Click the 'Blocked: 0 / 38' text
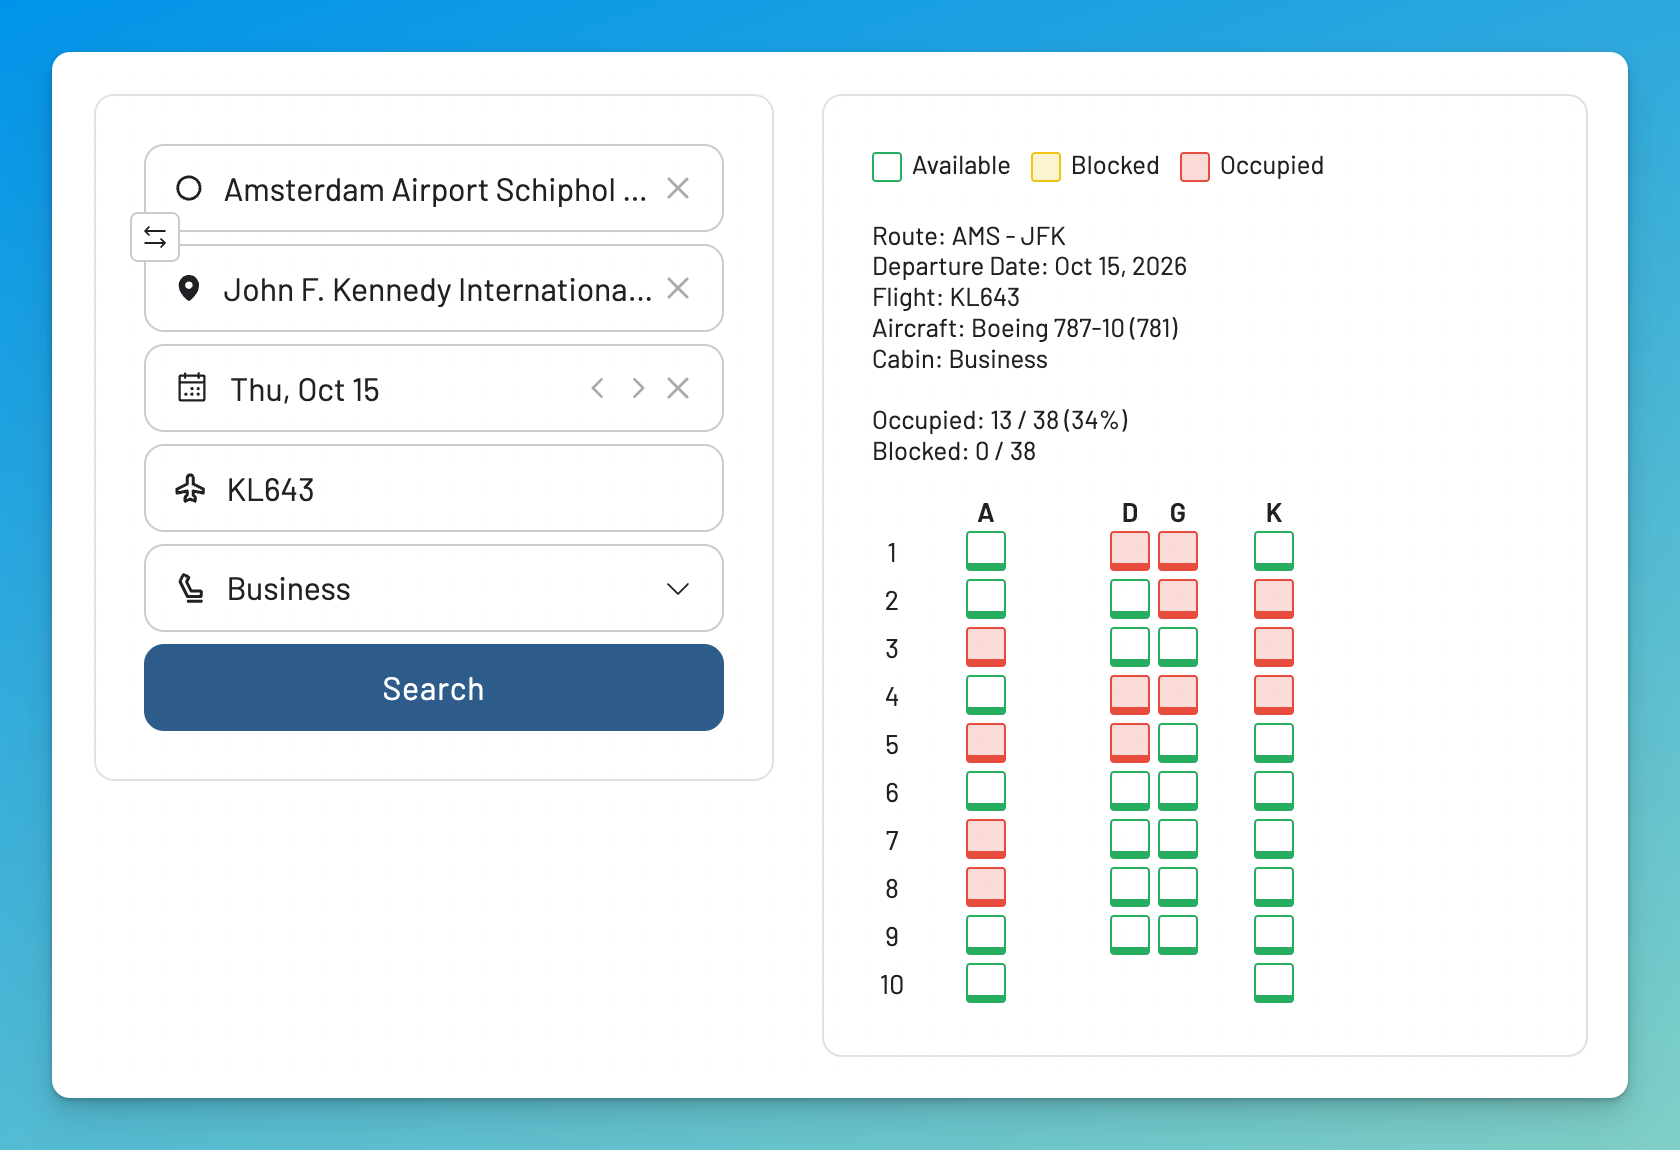The width and height of the screenshot is (1680, 1150). tap(954, 451)
